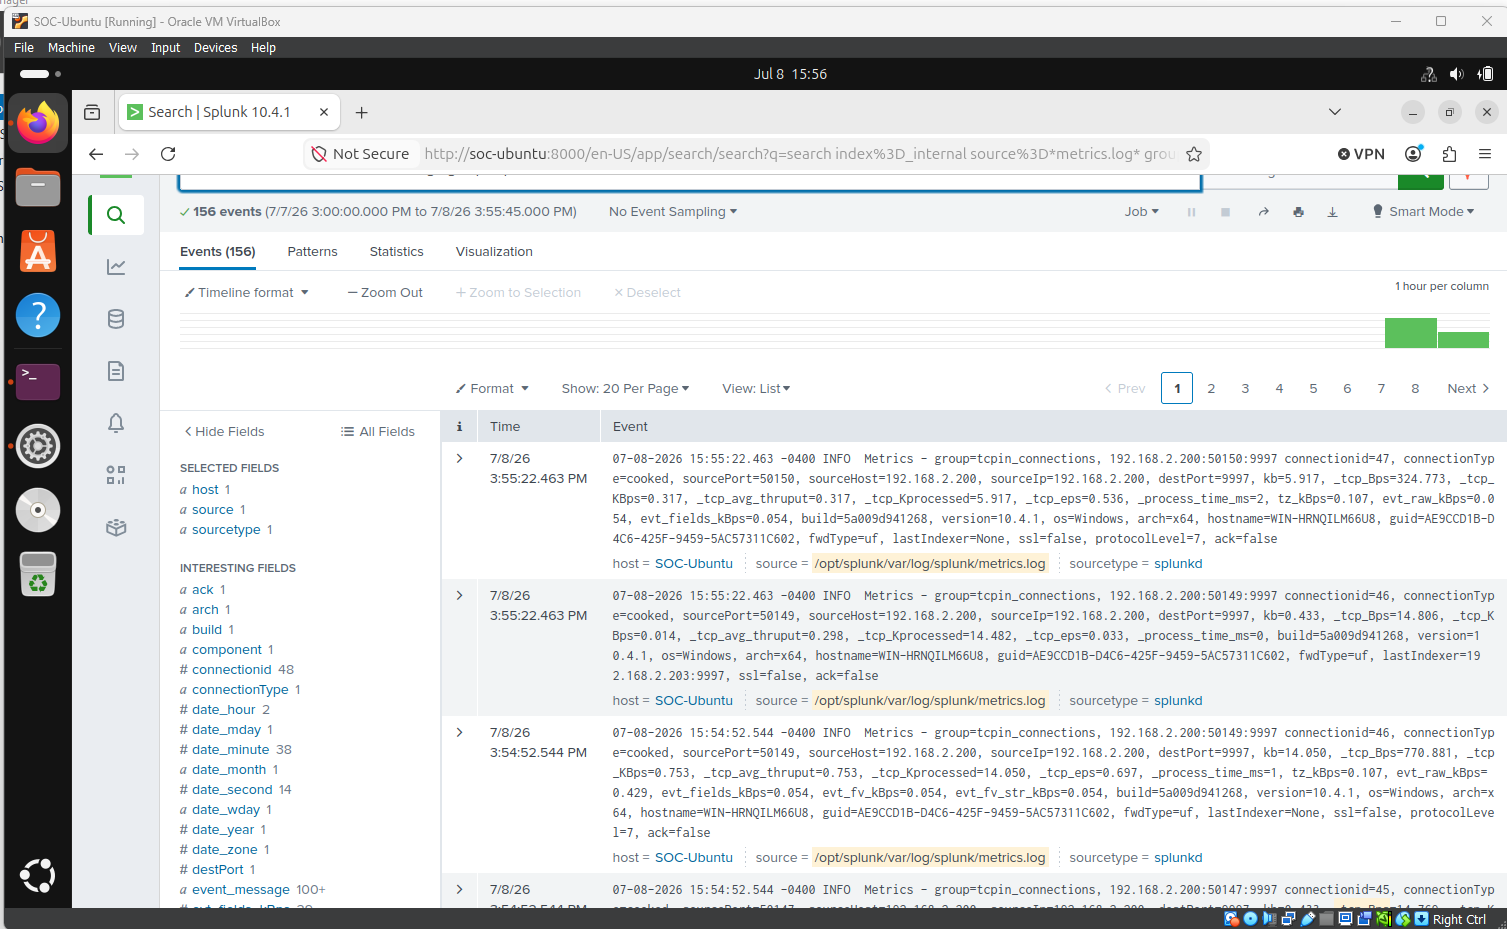Close the Search | Splunk 10.4.1 tab
The image size is (1507, 929).
[x=324, y=112]
